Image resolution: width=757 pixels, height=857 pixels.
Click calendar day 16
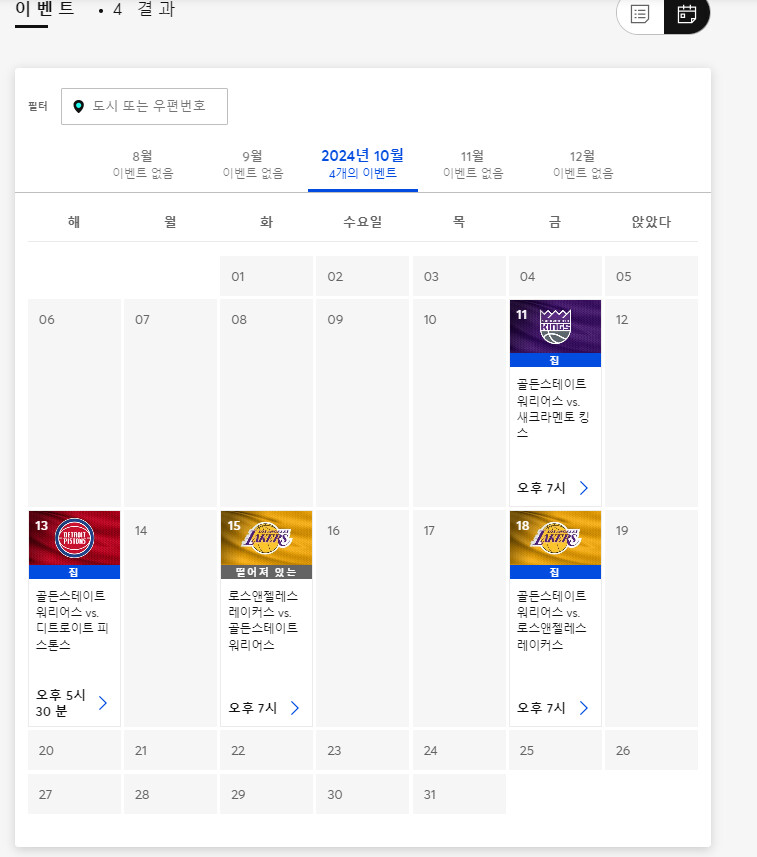[363, 619]
